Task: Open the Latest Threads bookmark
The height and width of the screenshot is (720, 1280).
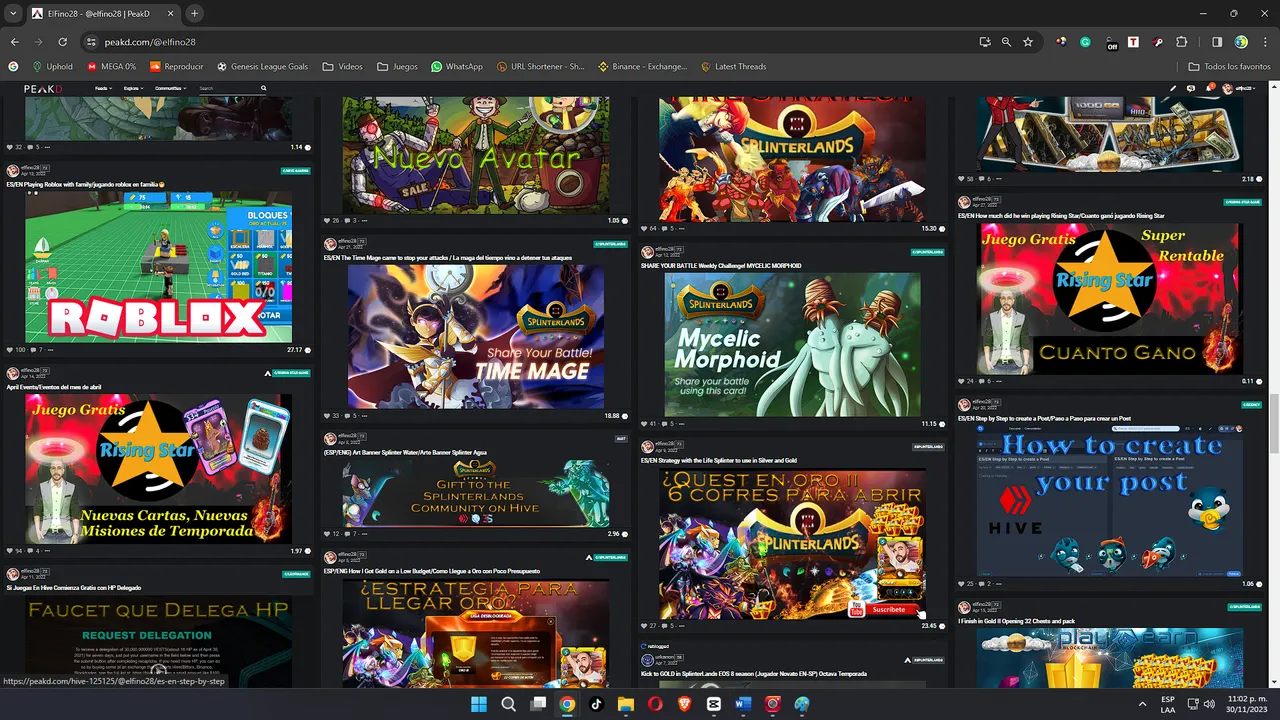Action: tap(732, 67)
